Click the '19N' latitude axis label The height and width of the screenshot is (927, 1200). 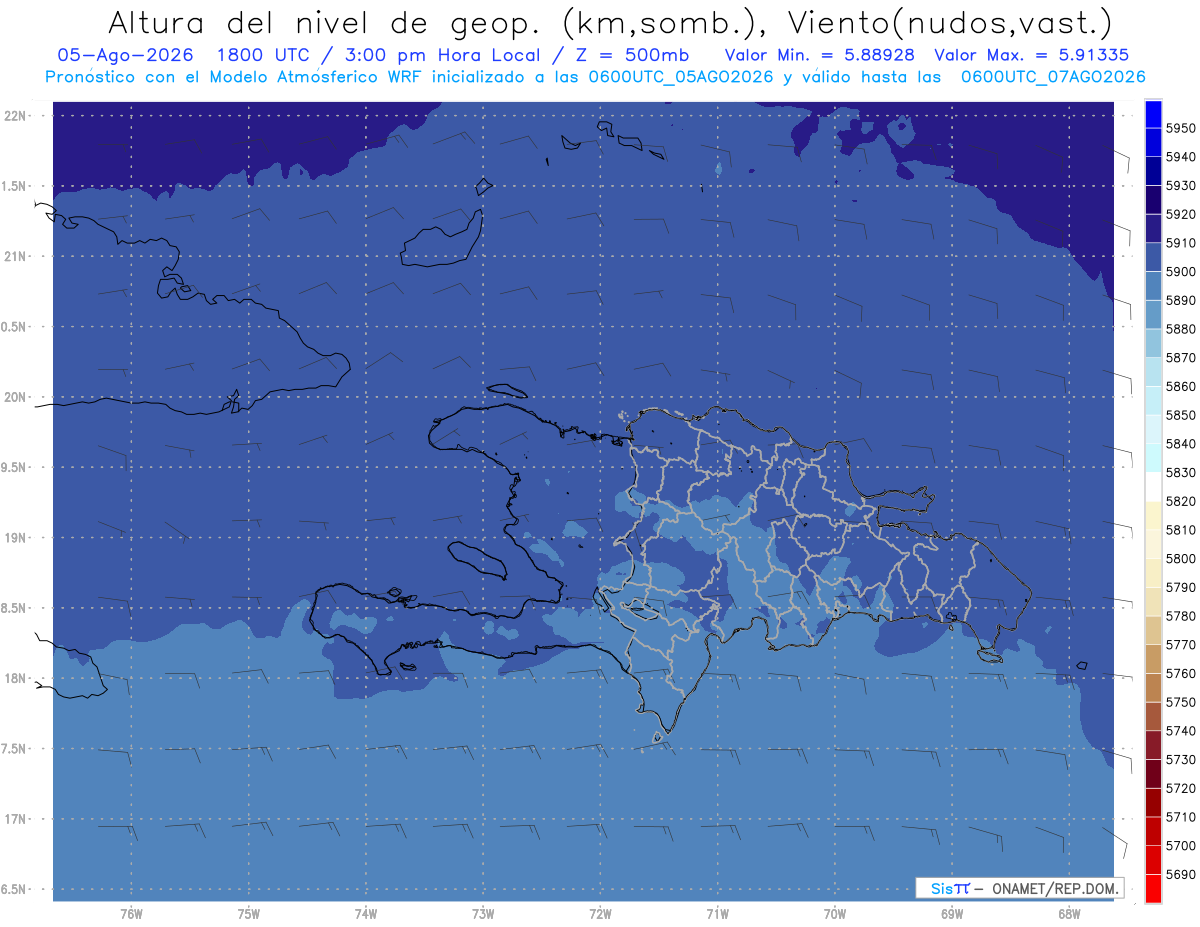coord(16,538)
